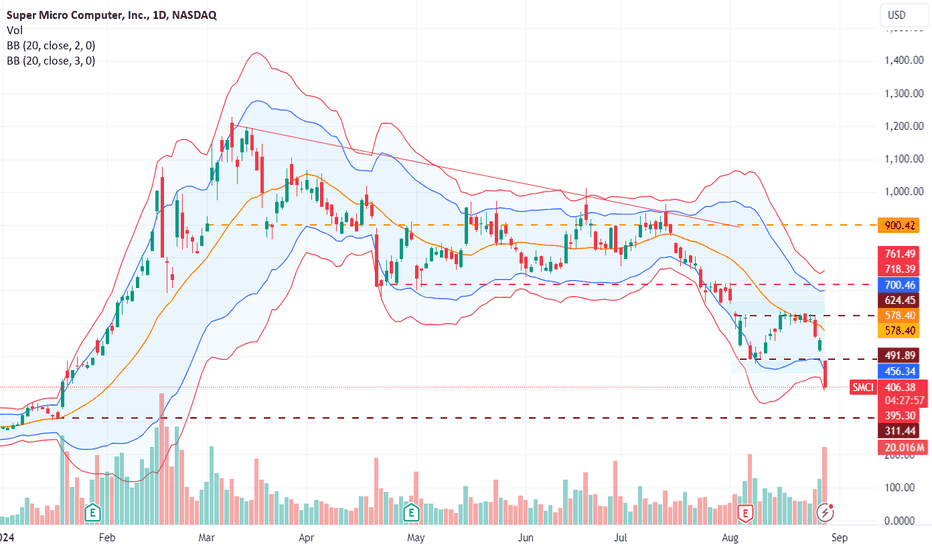Click the 100.00 volume axis value

click(900, 488)
